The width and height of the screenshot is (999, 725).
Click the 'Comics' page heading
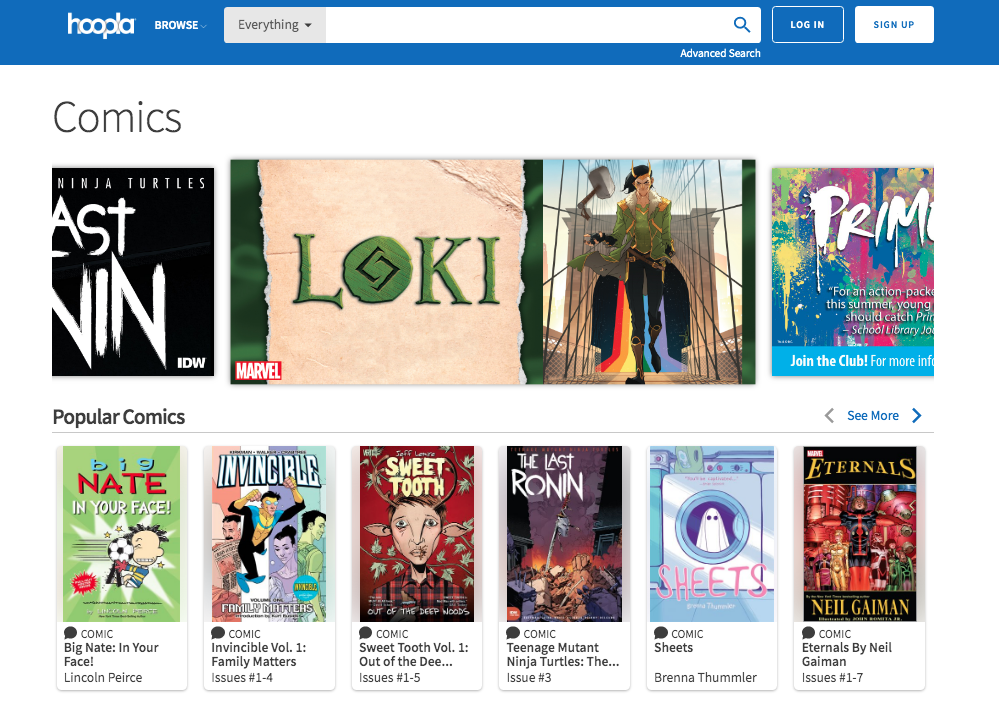[x=117, y=118]
